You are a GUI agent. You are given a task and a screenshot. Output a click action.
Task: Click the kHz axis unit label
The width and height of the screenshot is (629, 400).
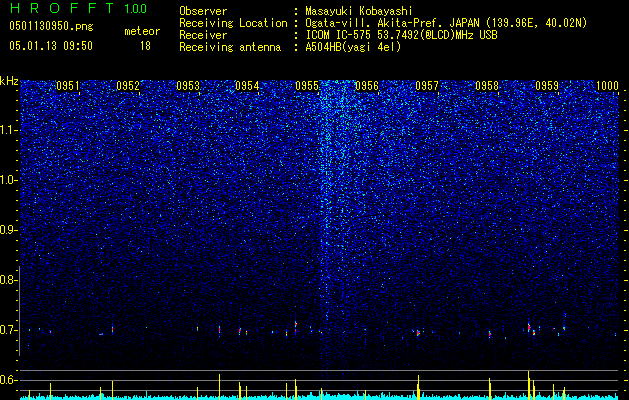9,81
